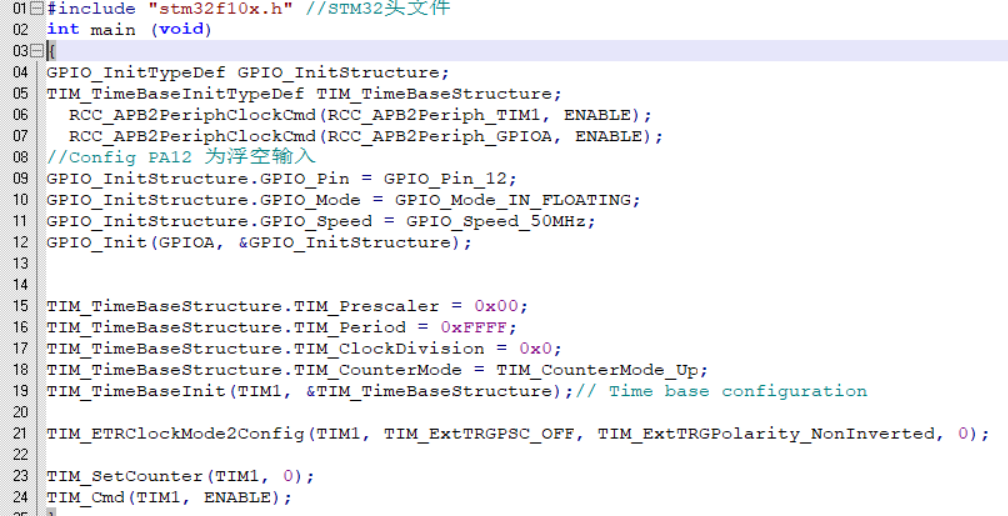
Task: Click the 'Time base configuration' comment
Action: pos(738,391)
